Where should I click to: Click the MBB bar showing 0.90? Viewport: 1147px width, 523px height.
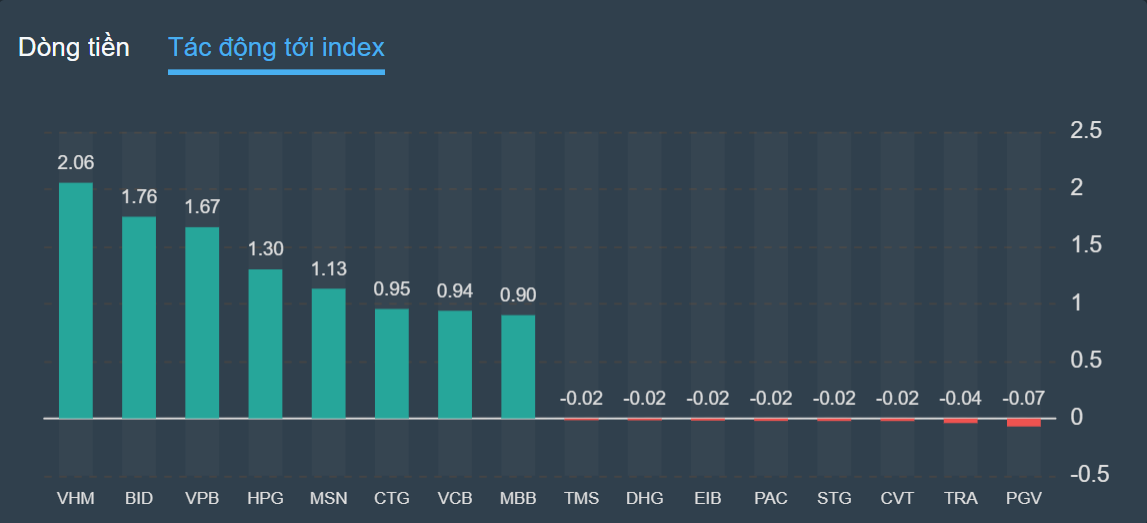518,366
